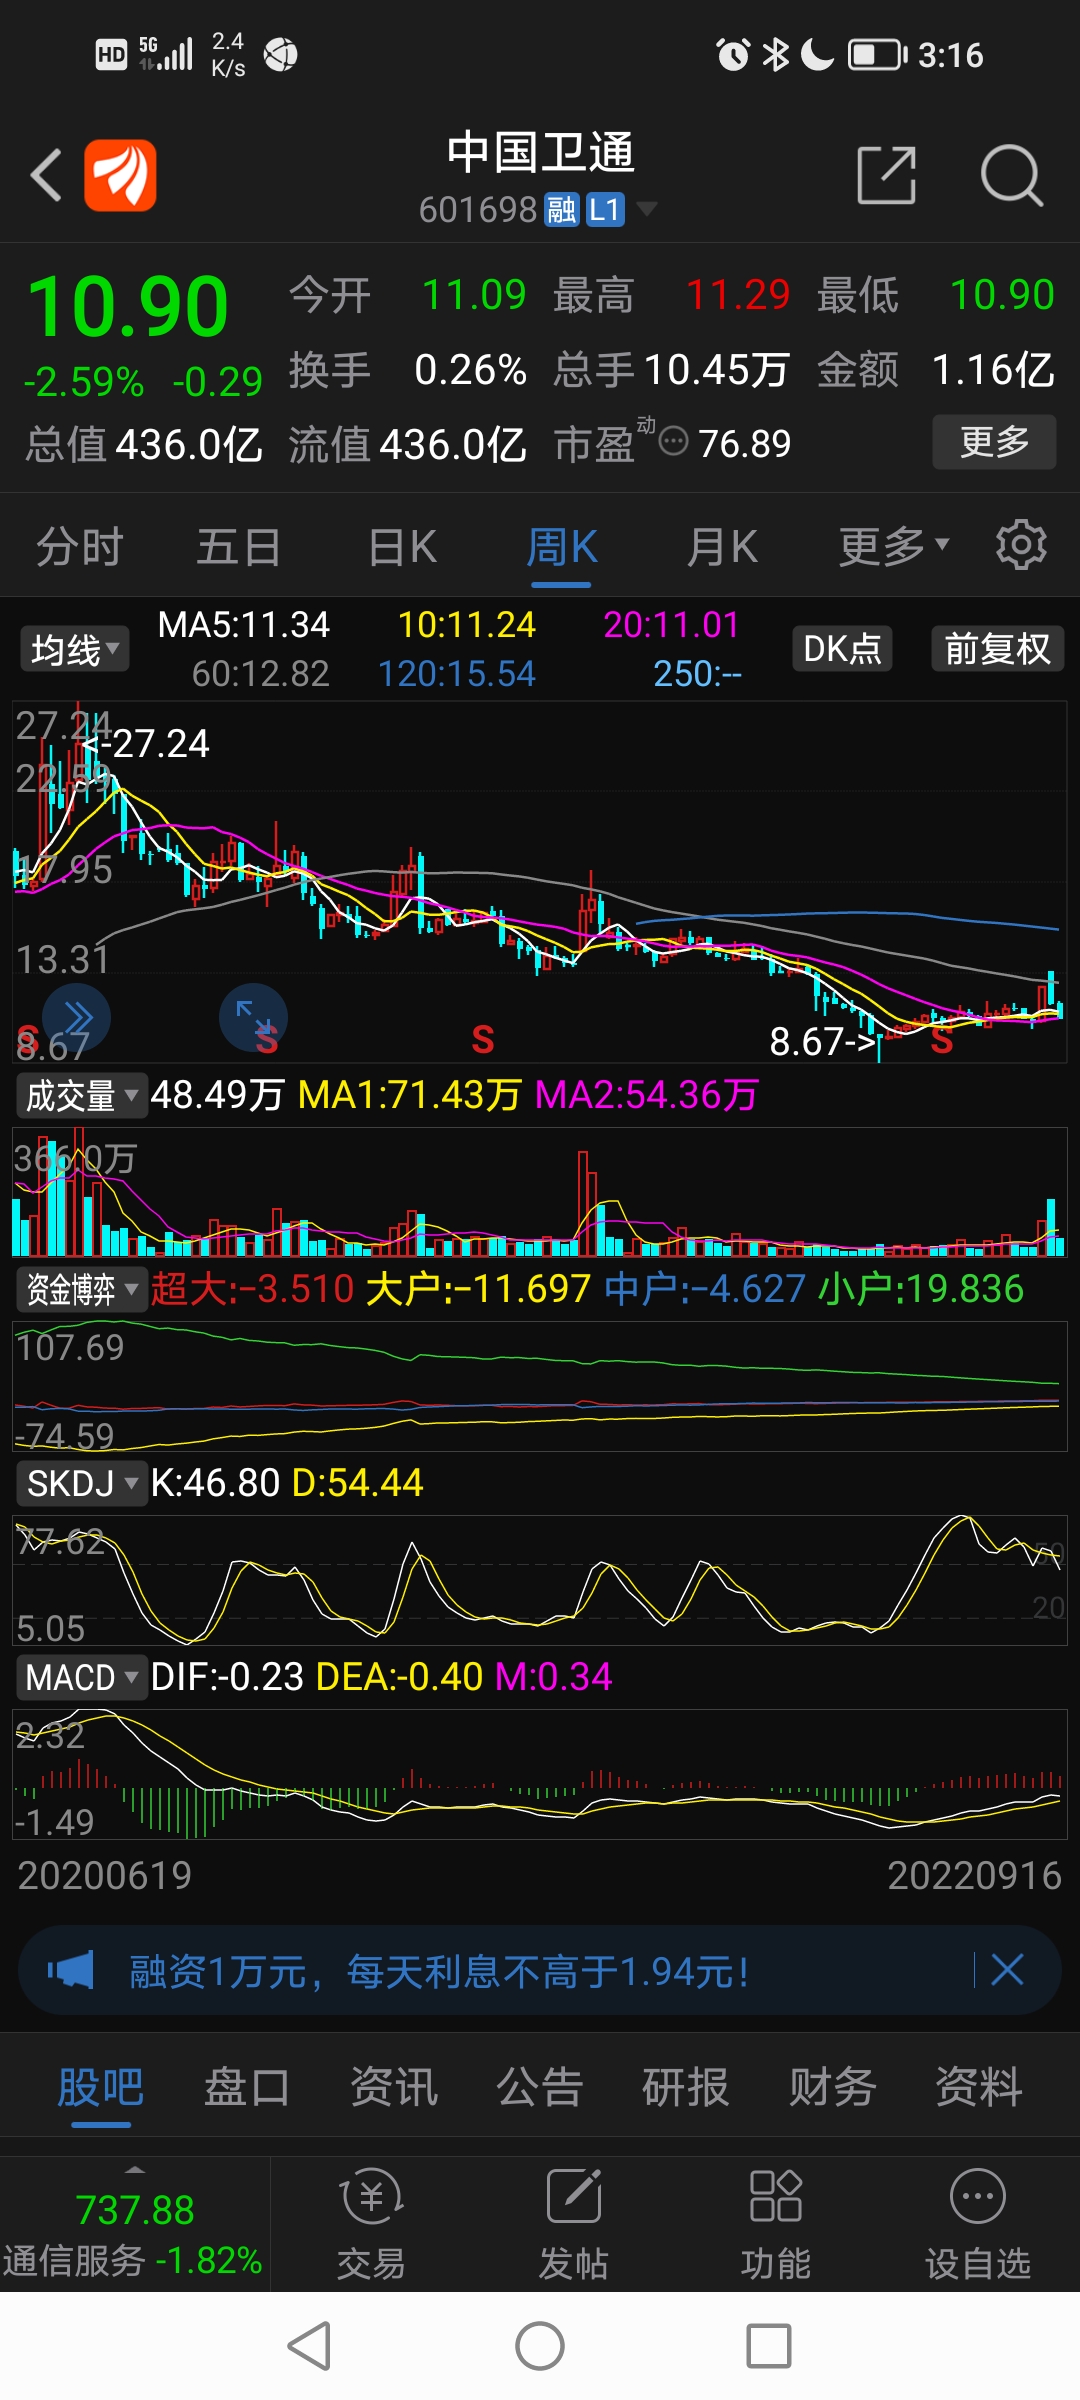
Task: Open 公告 announcements tab
Action: tap(540, 2088)
